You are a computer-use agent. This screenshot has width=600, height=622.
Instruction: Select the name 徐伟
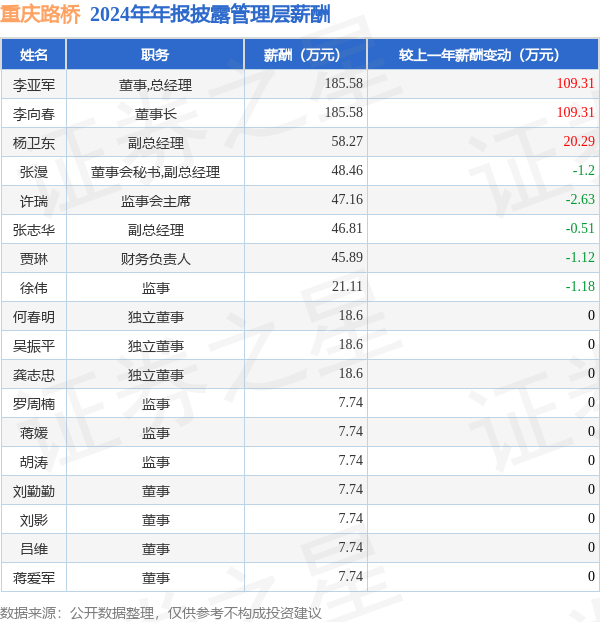34,288
